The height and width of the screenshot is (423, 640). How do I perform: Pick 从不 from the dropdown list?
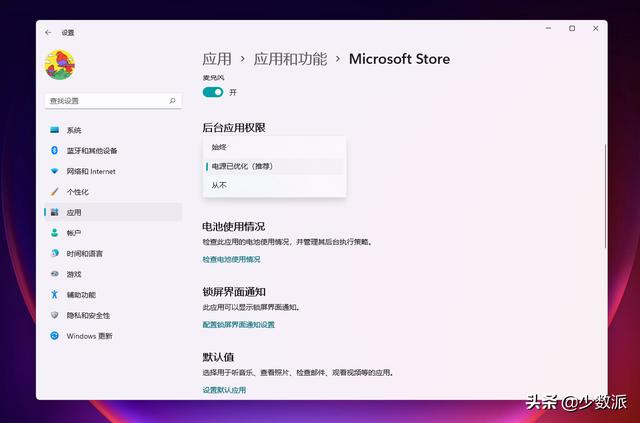click(219, 185)
